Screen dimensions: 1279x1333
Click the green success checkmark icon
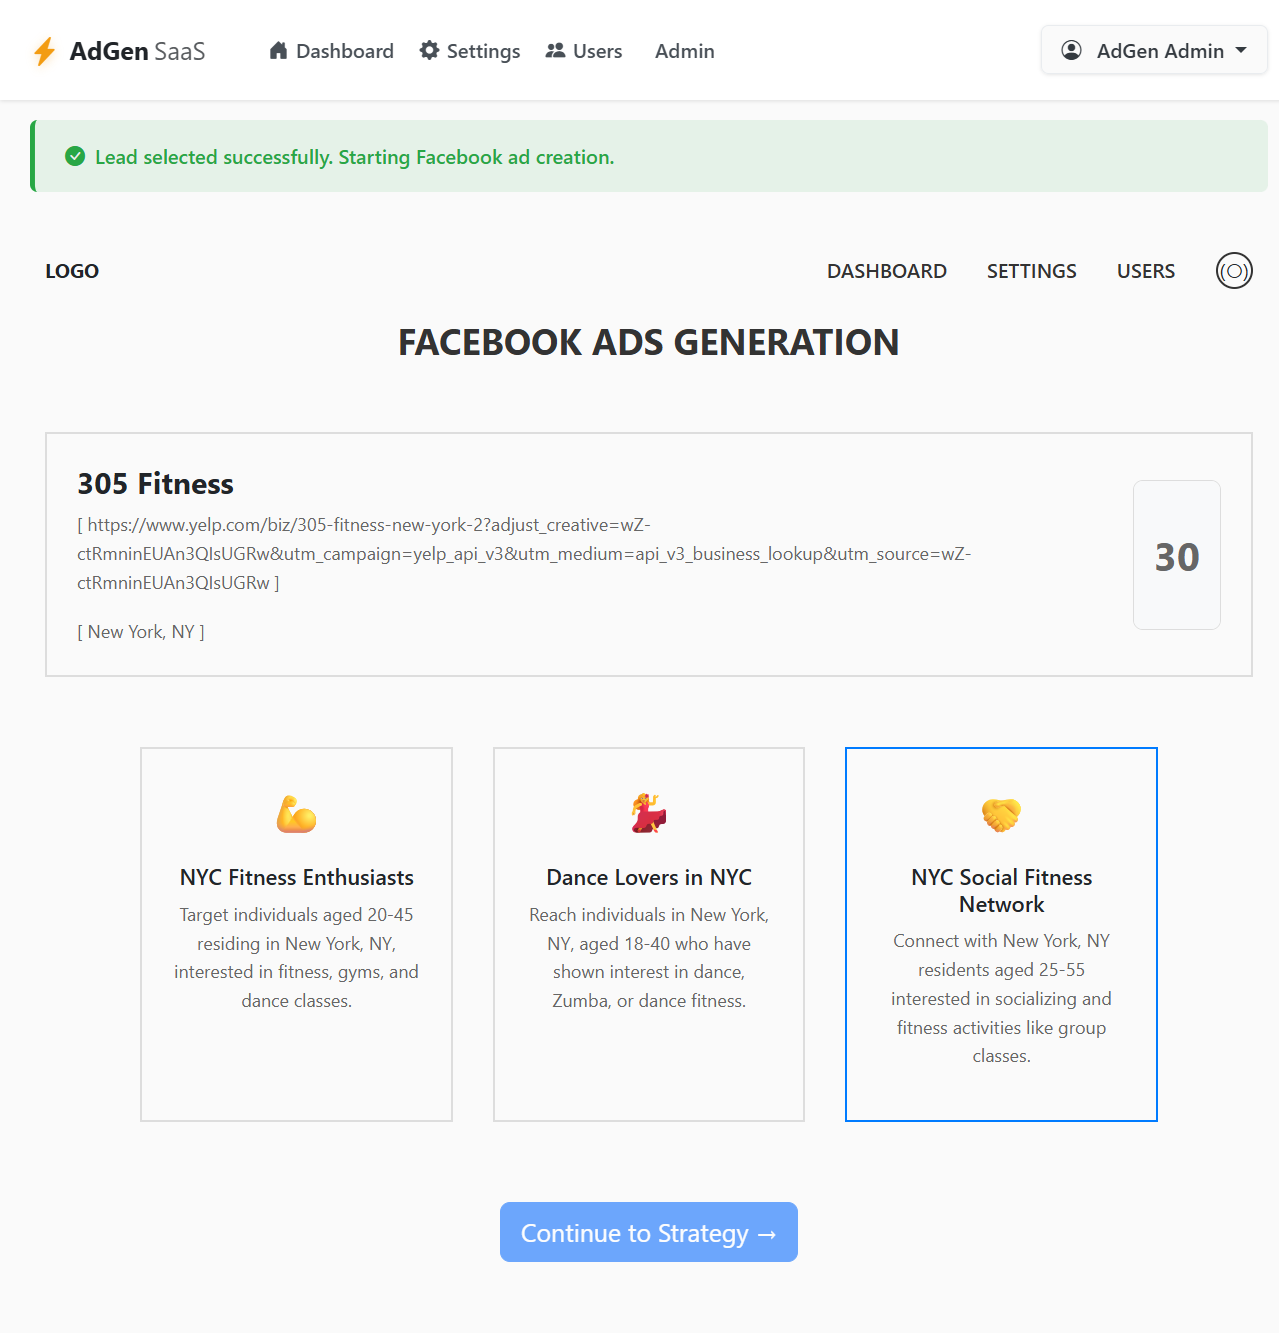[x=75, y=156]
